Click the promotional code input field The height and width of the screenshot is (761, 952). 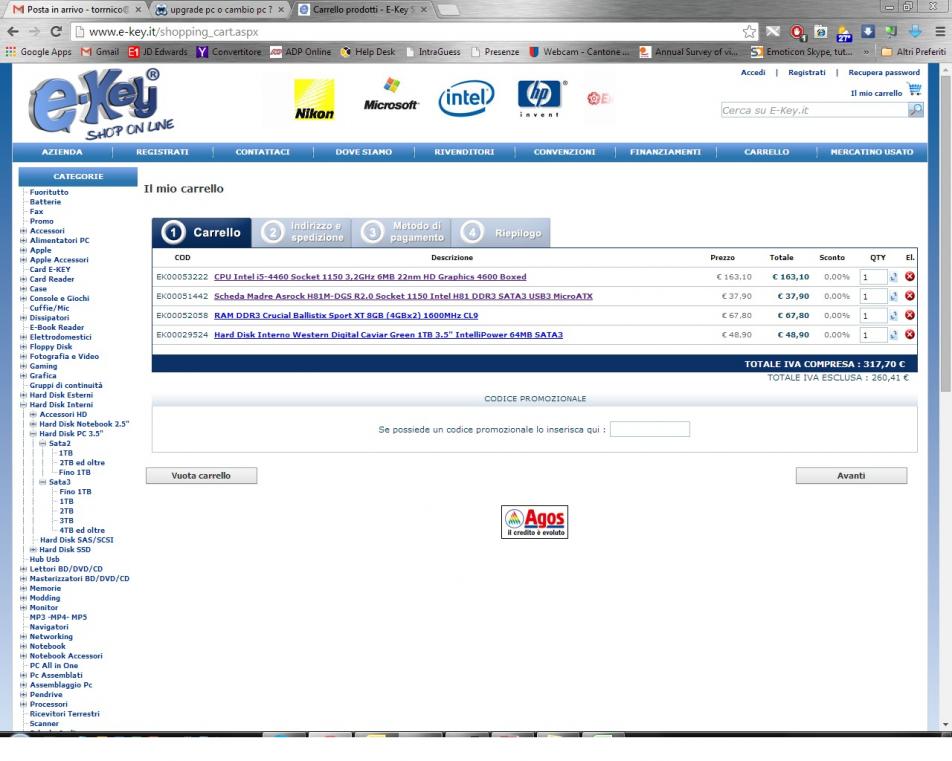pyautogui.click(x=650, y=430)
